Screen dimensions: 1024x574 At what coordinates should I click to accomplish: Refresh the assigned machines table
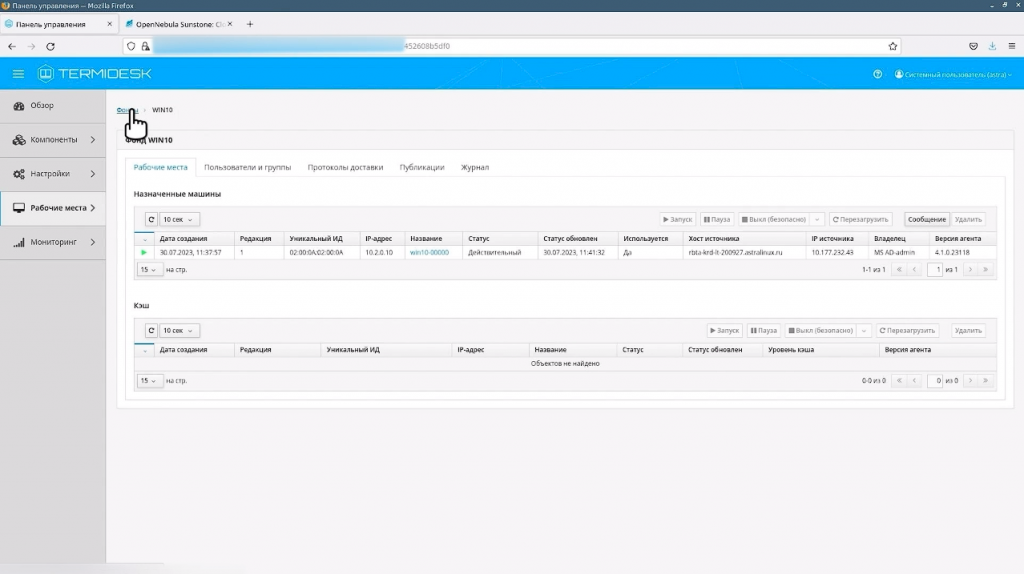click(151, 219)
